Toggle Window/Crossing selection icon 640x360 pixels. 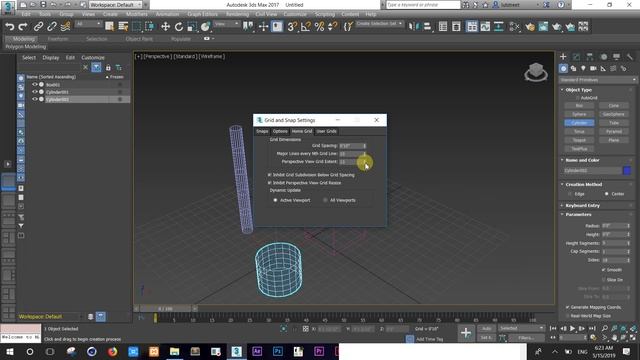tap(150, 27)
